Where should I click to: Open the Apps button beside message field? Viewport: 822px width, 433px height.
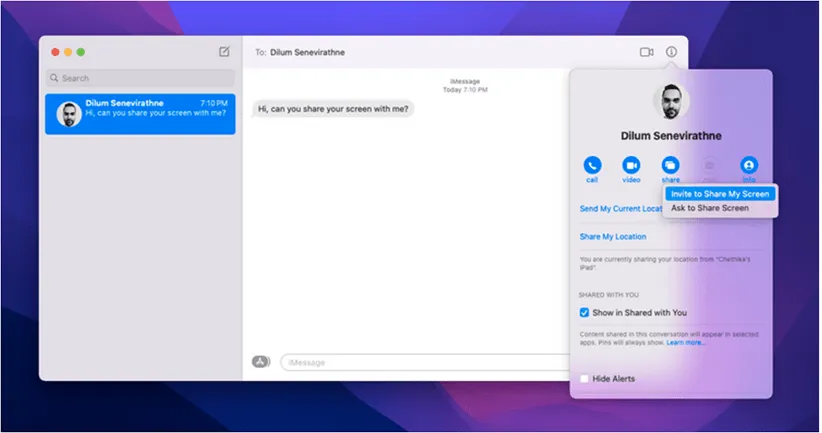pyautogui.click(x=262, y=361)
